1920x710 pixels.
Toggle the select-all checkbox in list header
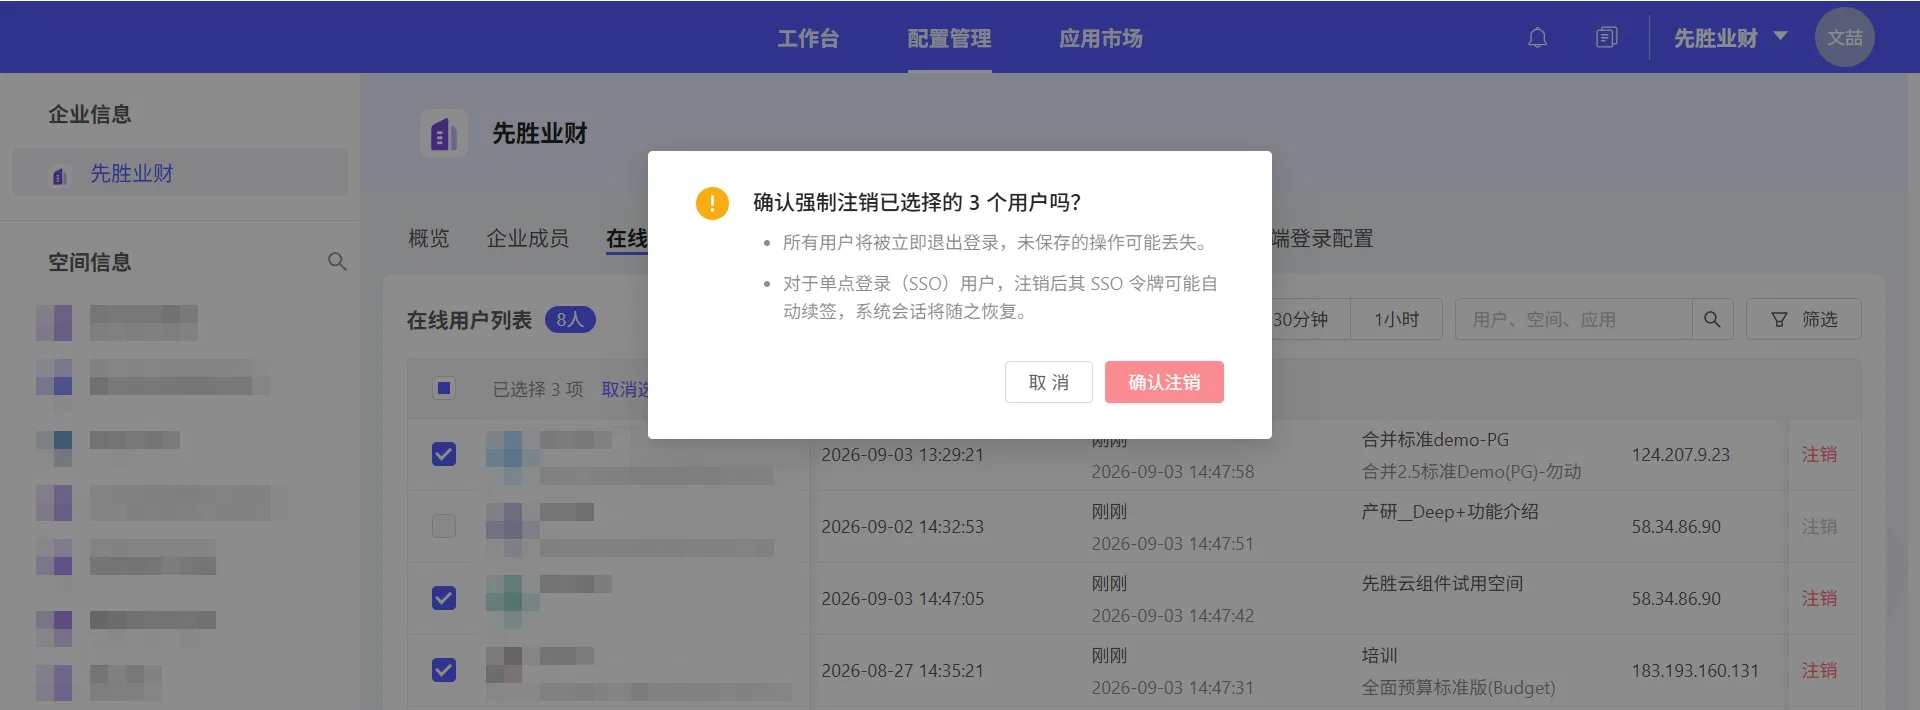444,388
